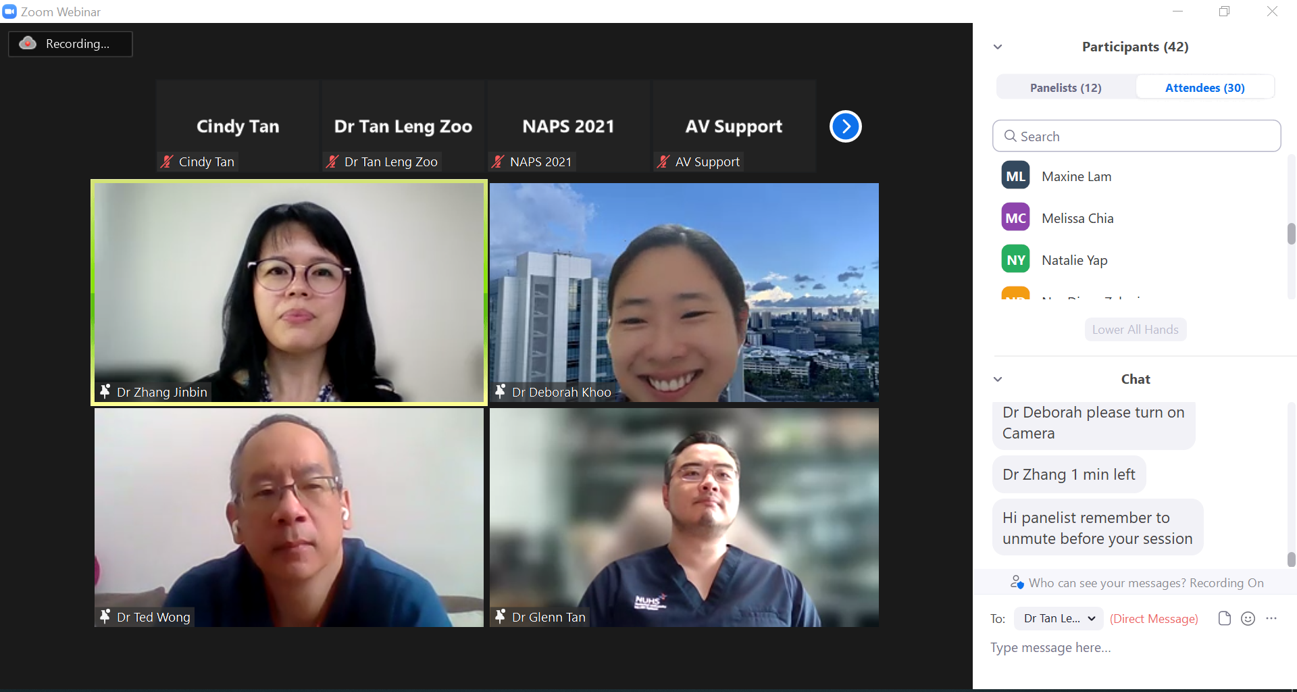This screenshot has width=1297, height=692.
Task: Click the Chat panel heading
Action: click(1135, 379)
